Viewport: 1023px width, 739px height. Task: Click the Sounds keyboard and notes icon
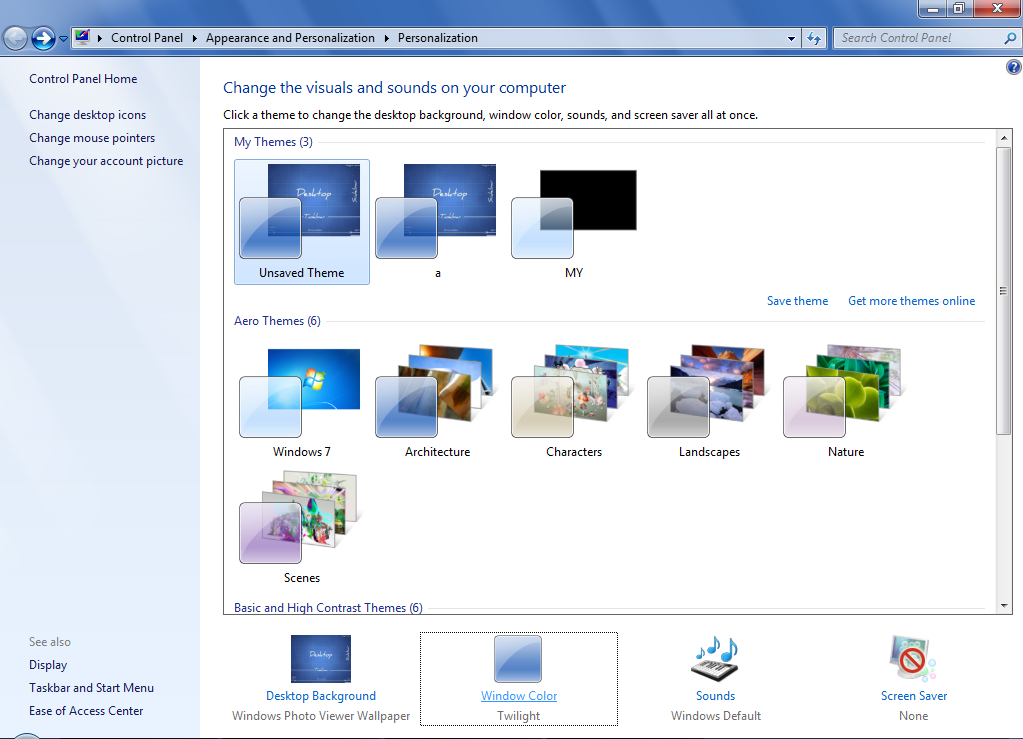pos(715,659)
